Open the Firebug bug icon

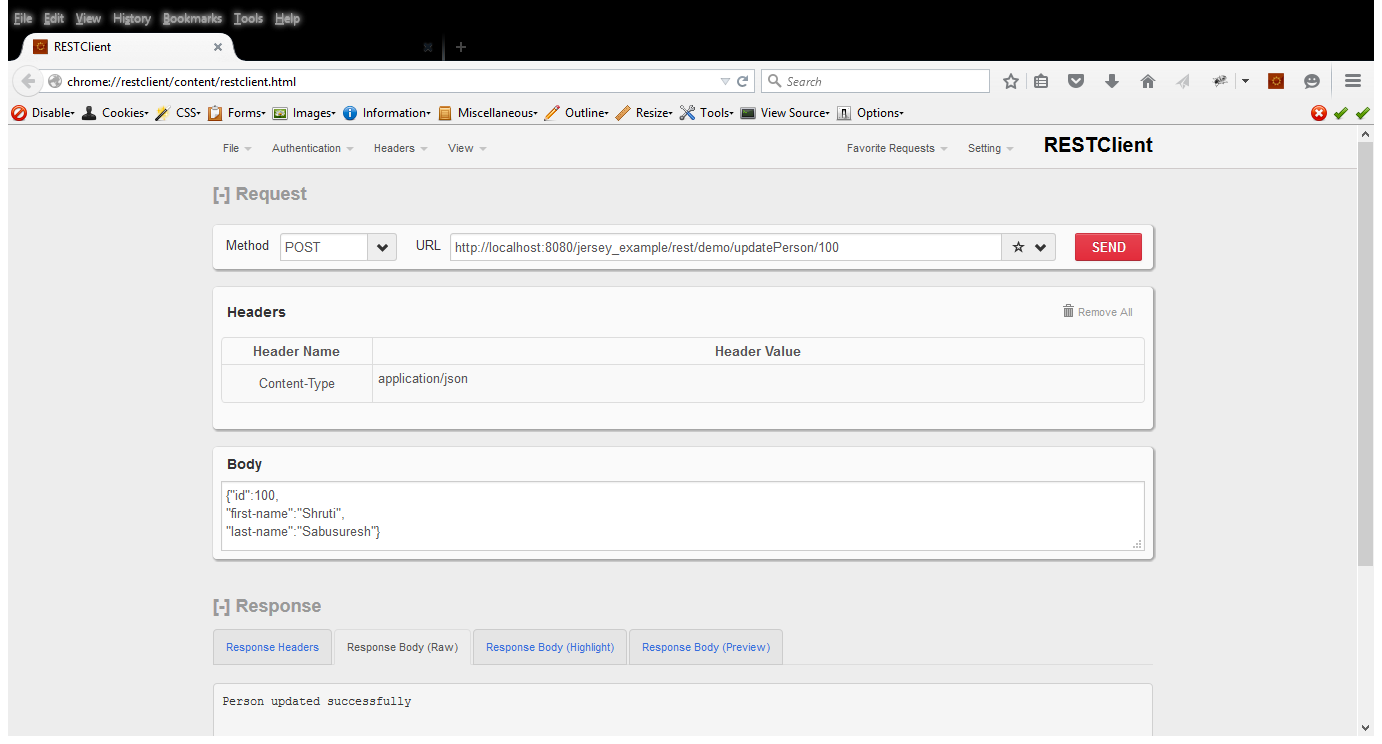(x=1220, y=82)
